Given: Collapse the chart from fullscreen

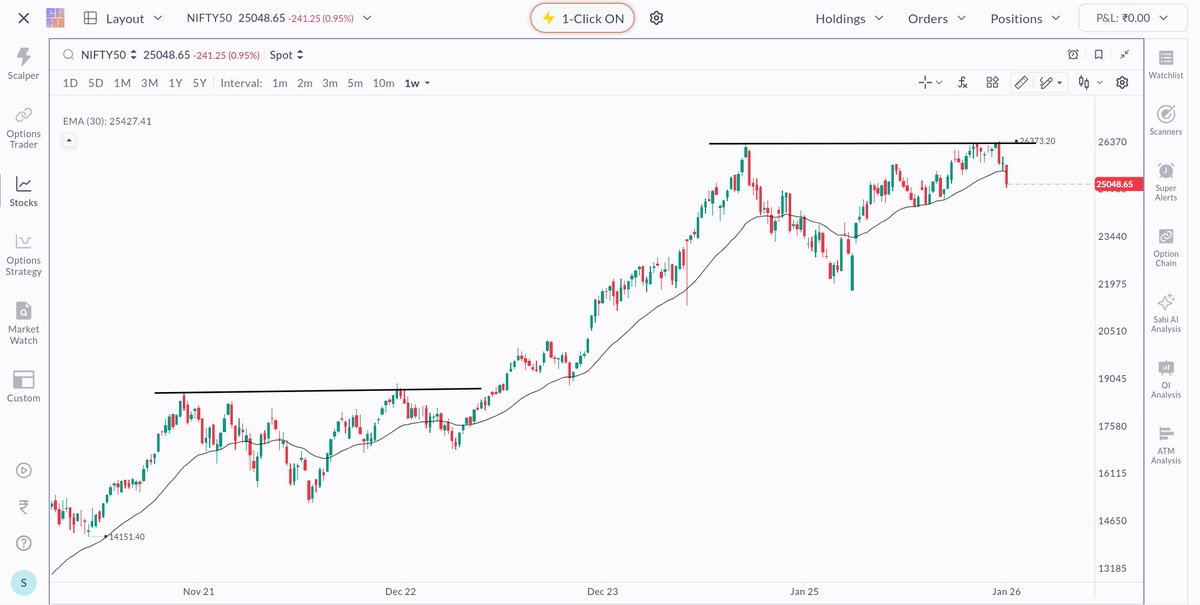Looking at the screenshot, I should [x=1125, y=55].
